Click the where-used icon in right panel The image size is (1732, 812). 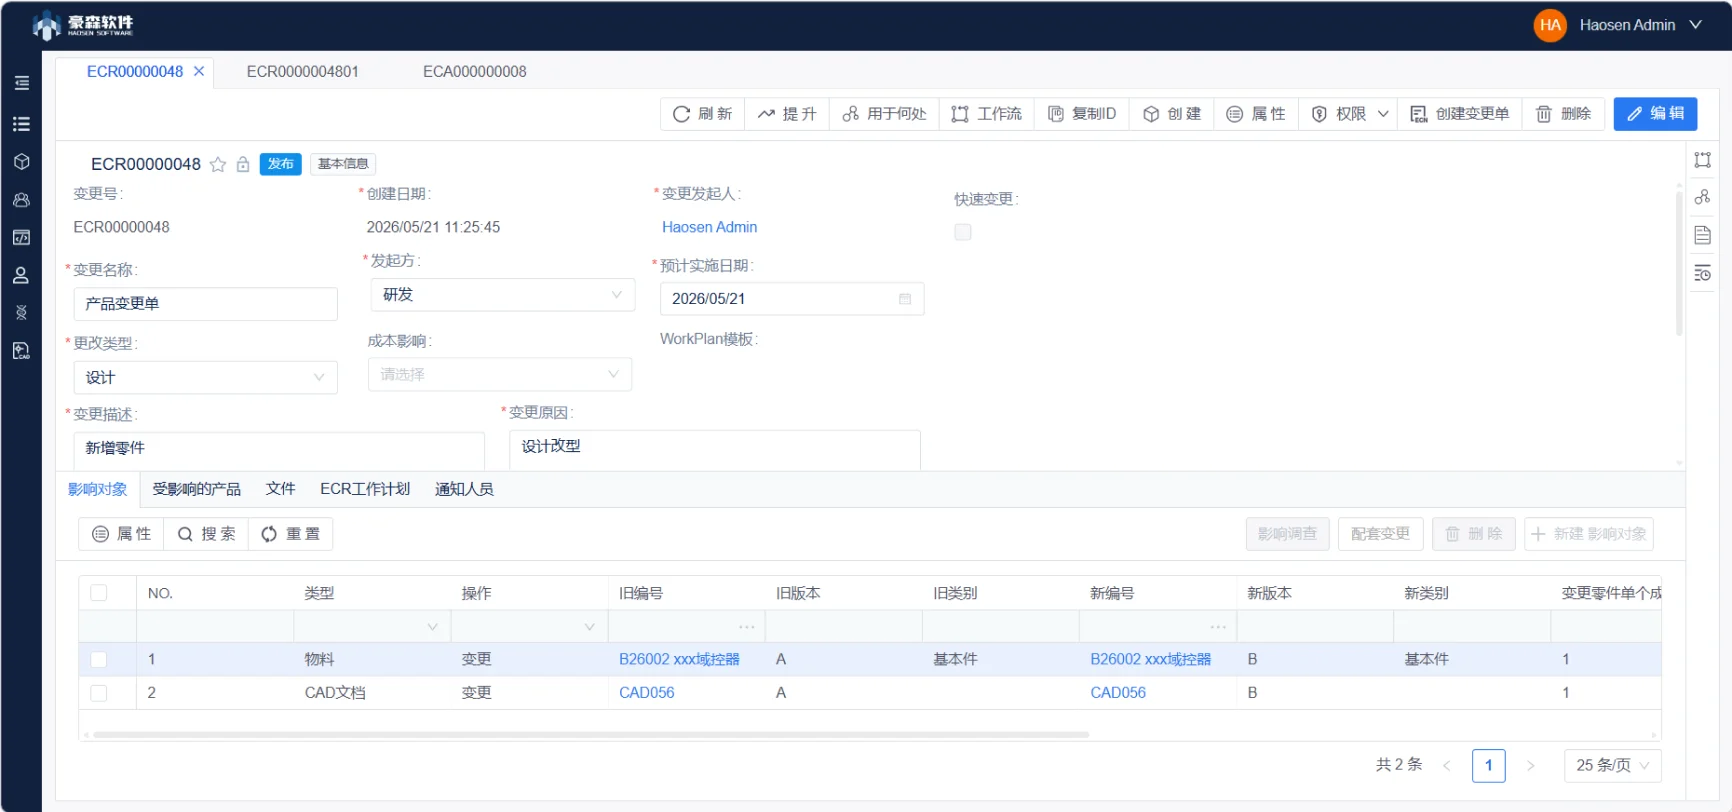1702,197
